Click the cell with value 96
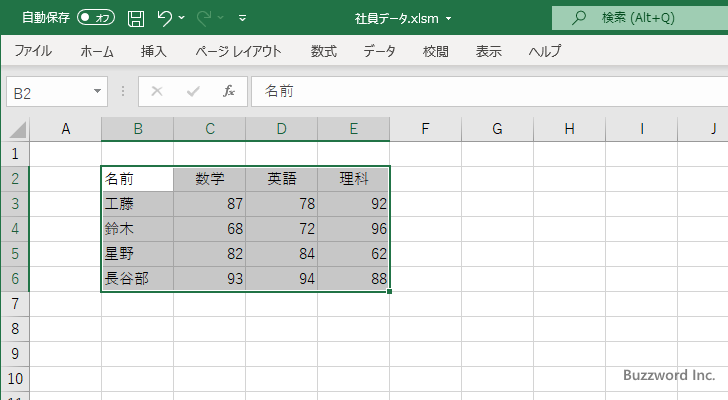The height and width of the screenshot is (400, 728). [x=353, y=229]
